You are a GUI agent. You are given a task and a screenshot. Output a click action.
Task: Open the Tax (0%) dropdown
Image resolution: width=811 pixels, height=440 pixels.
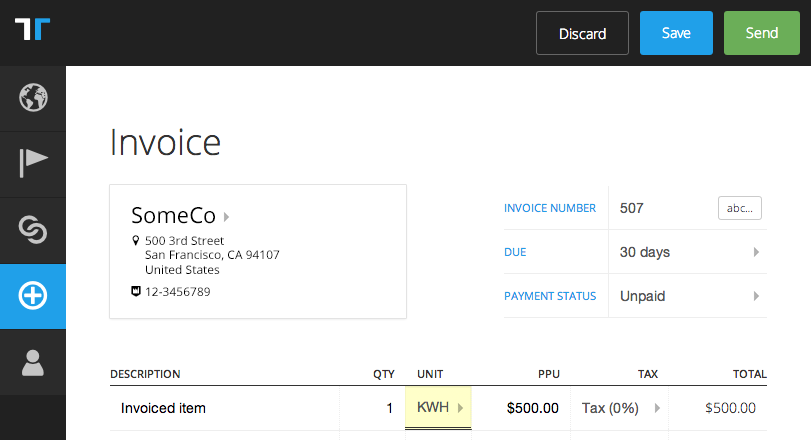(620, 408)
